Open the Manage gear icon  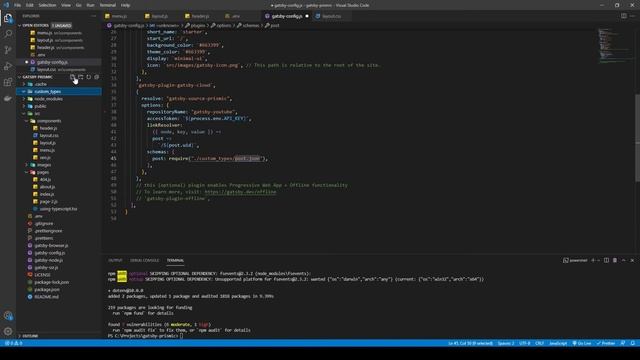(x=8, y=331)
